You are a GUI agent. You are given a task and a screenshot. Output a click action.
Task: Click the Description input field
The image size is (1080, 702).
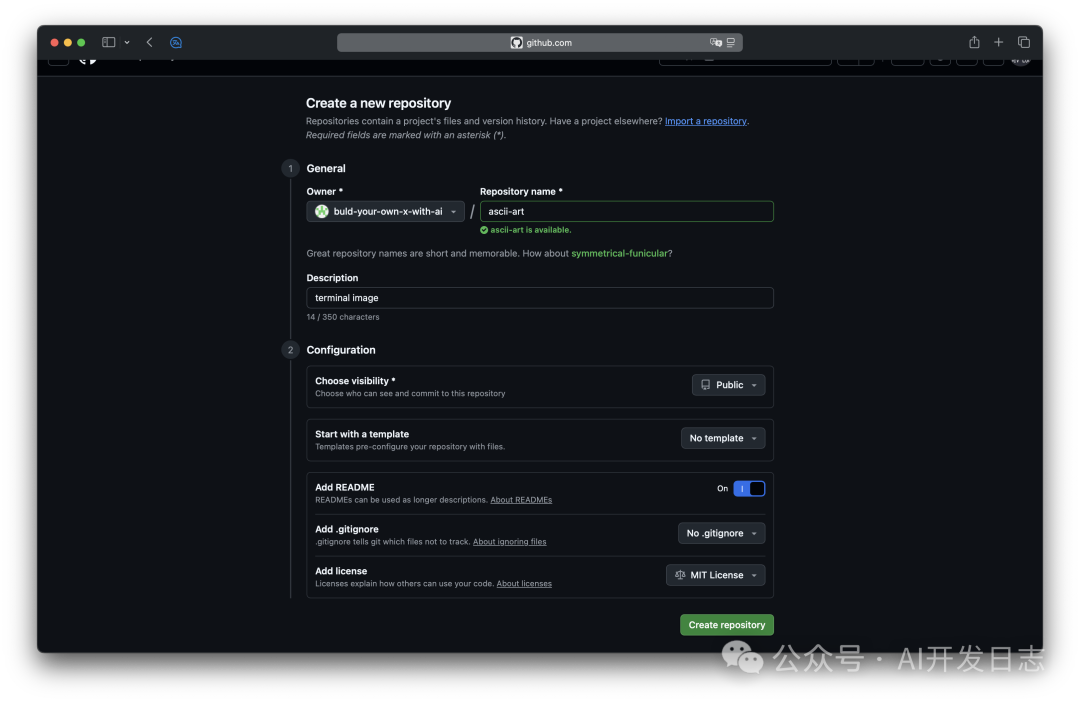tap(539, 298)
